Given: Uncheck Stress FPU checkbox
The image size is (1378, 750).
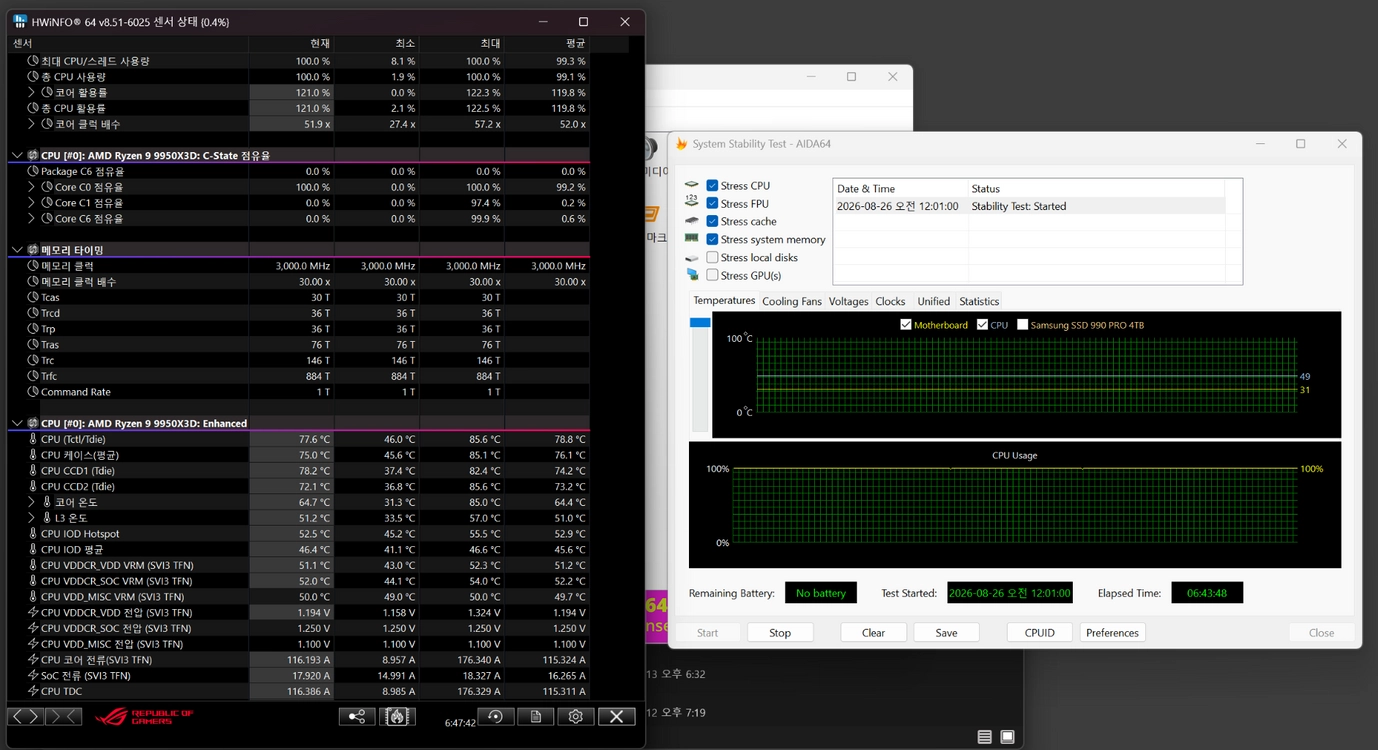Looking at the screenshot, I should tap(712, 203).
